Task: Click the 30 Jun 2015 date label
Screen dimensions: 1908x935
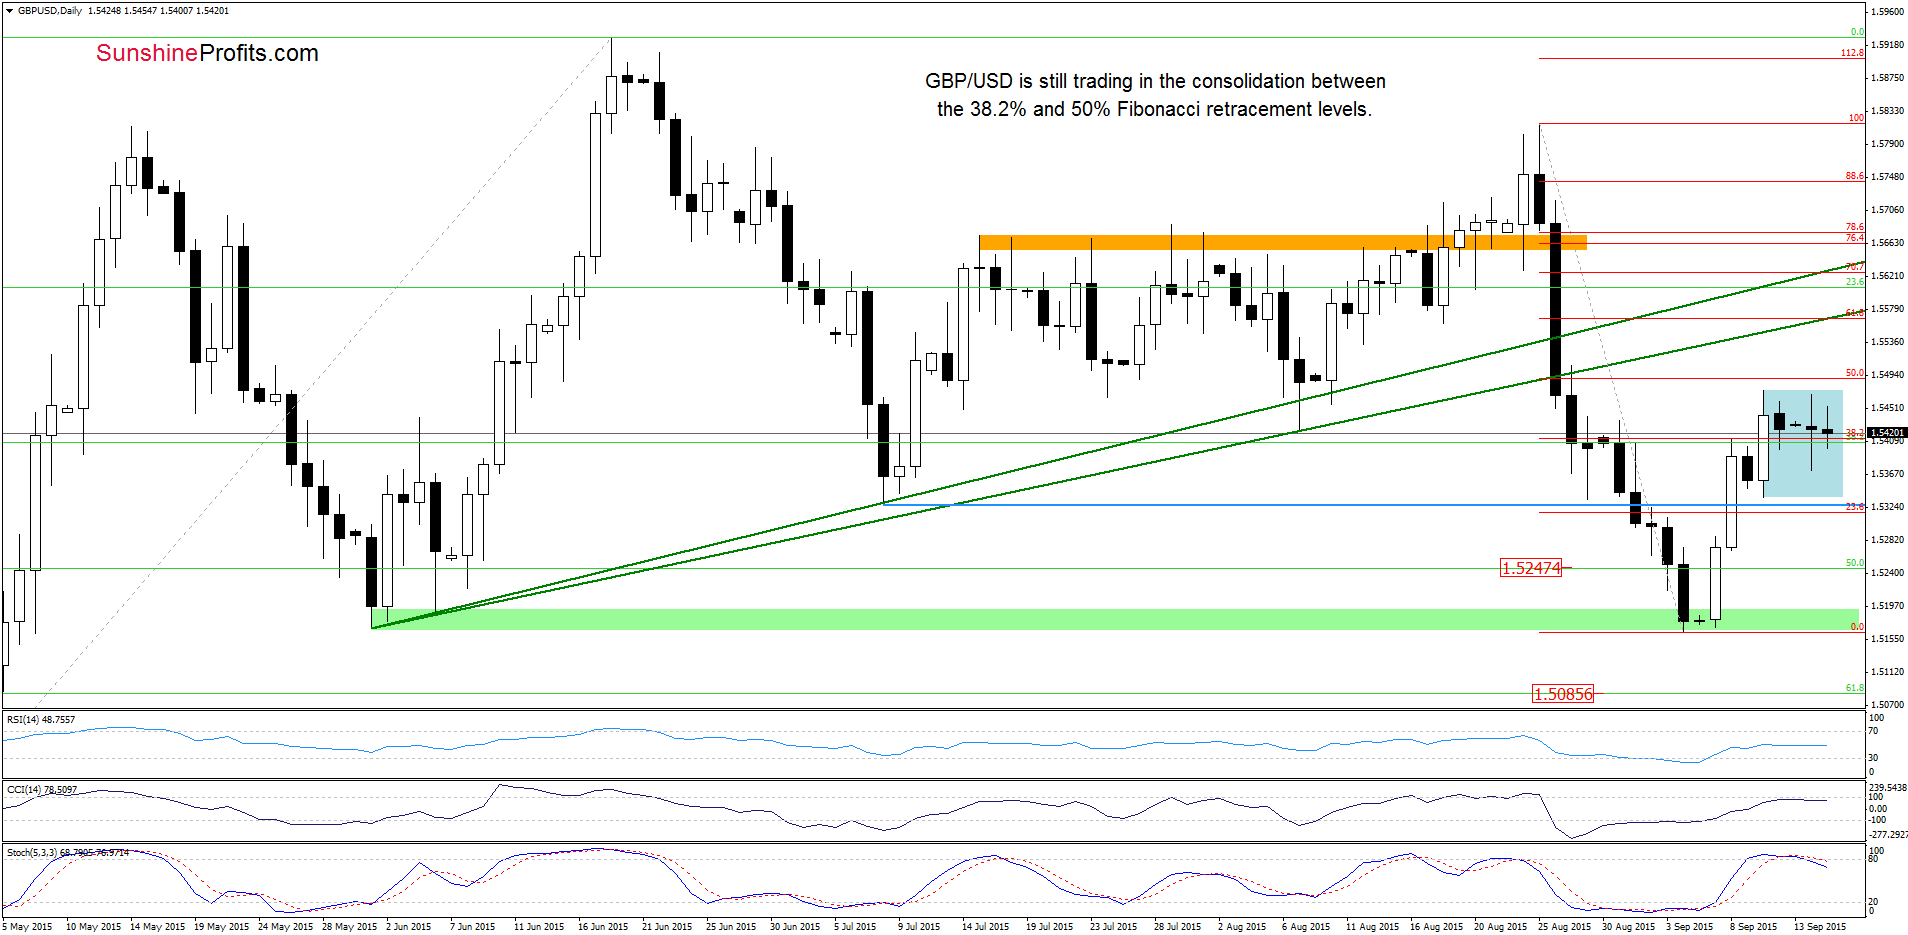Action: (795, 927)
